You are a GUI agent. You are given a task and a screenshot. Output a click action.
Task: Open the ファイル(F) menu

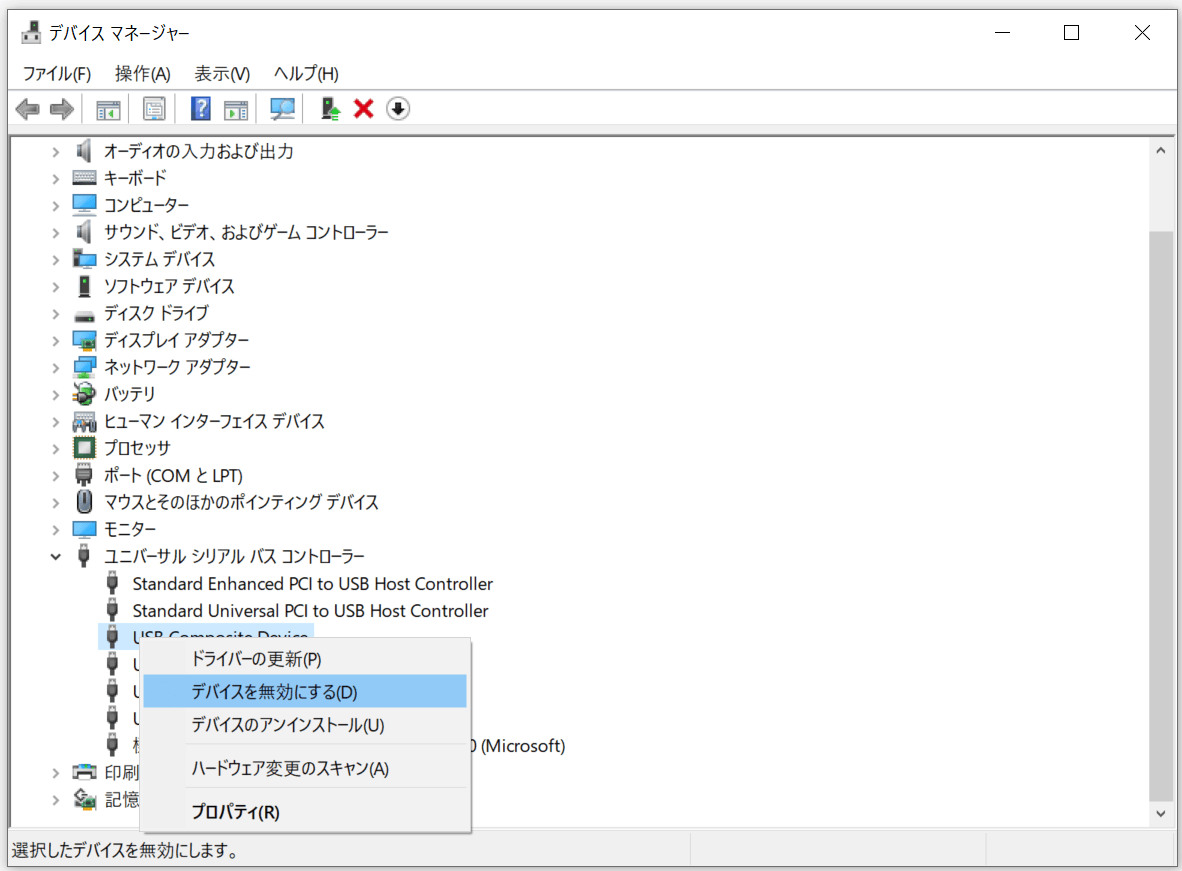coord(57,73)
